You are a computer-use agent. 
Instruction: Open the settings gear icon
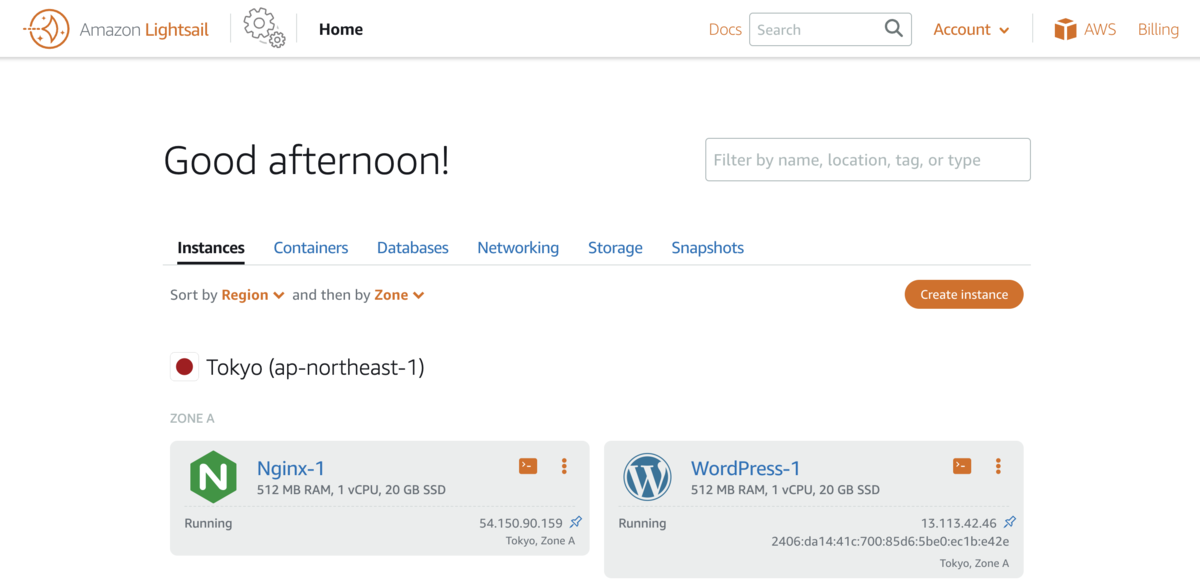point(264,28)
